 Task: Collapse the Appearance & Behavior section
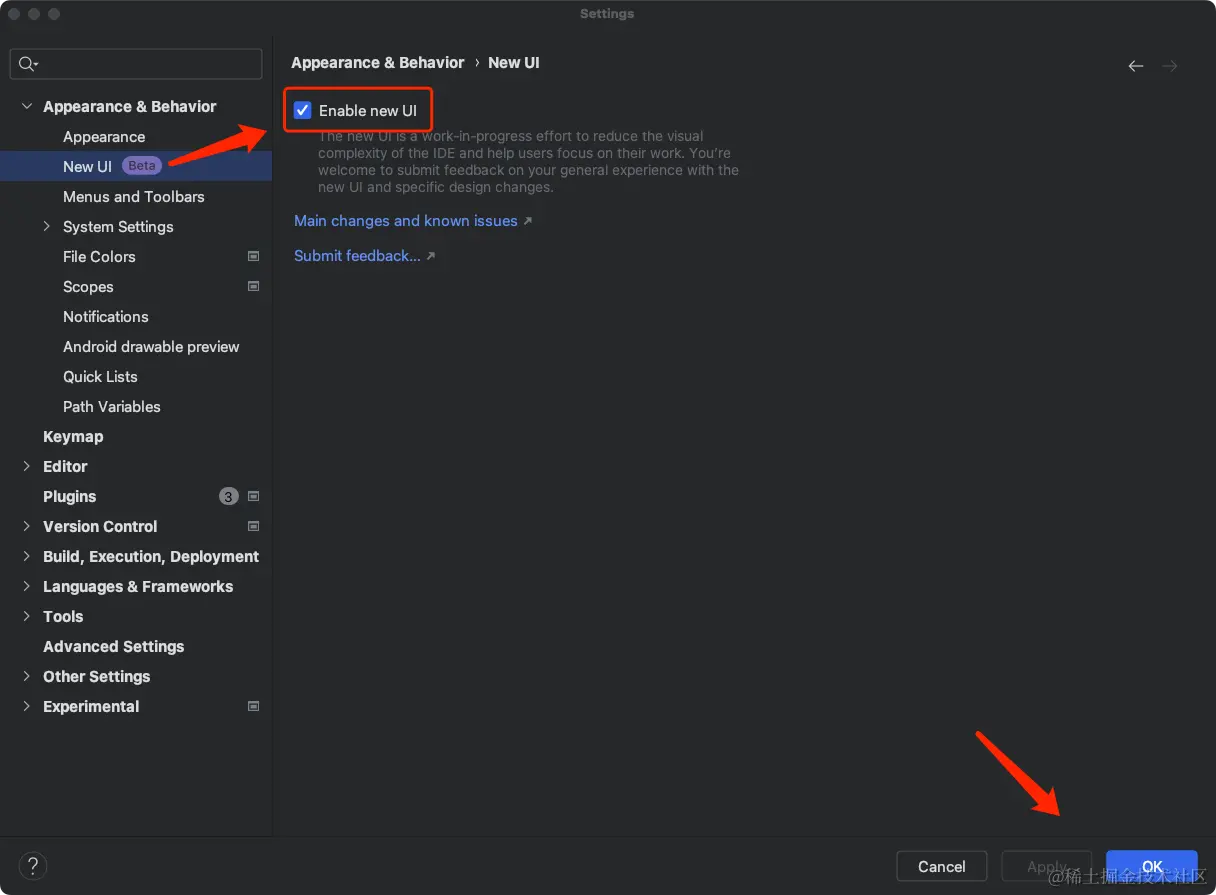(x=27, y=107)
